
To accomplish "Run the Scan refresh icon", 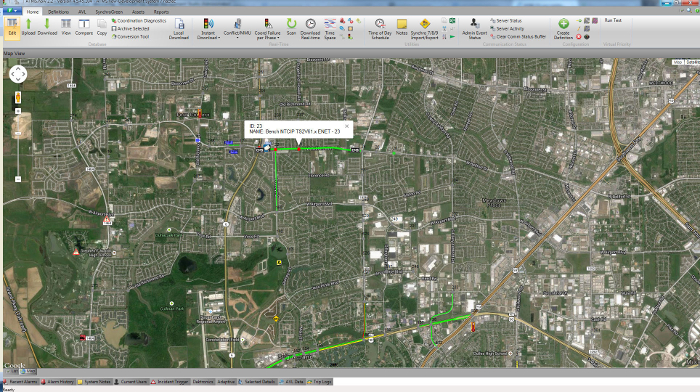I will tap(291, 27).
